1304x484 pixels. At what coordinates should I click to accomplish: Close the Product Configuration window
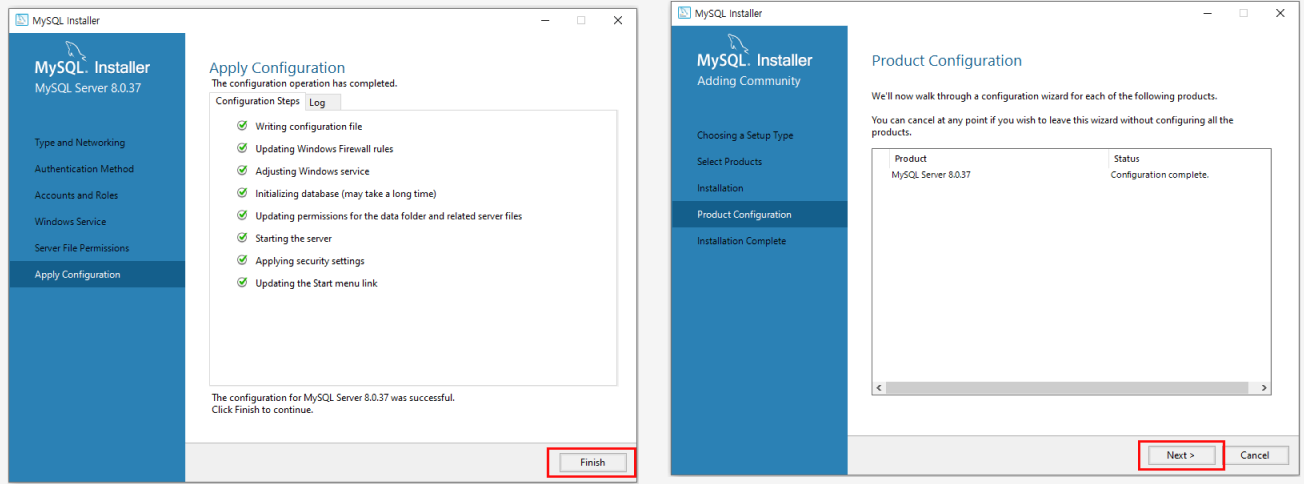click(x=1280, y=13)
